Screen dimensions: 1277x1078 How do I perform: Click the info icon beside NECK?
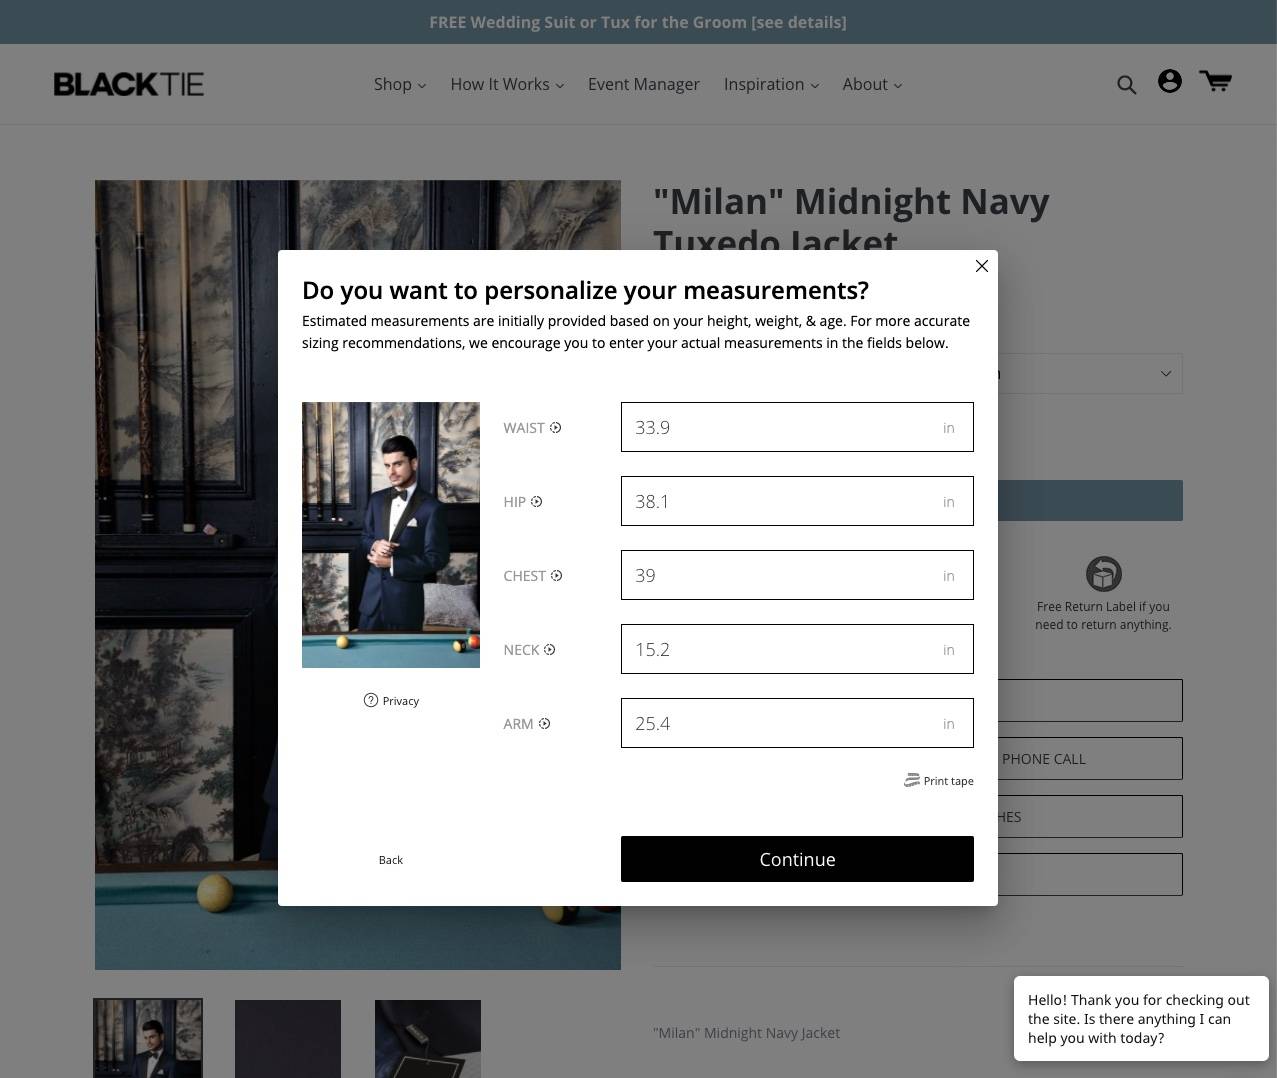coord(550,650)
